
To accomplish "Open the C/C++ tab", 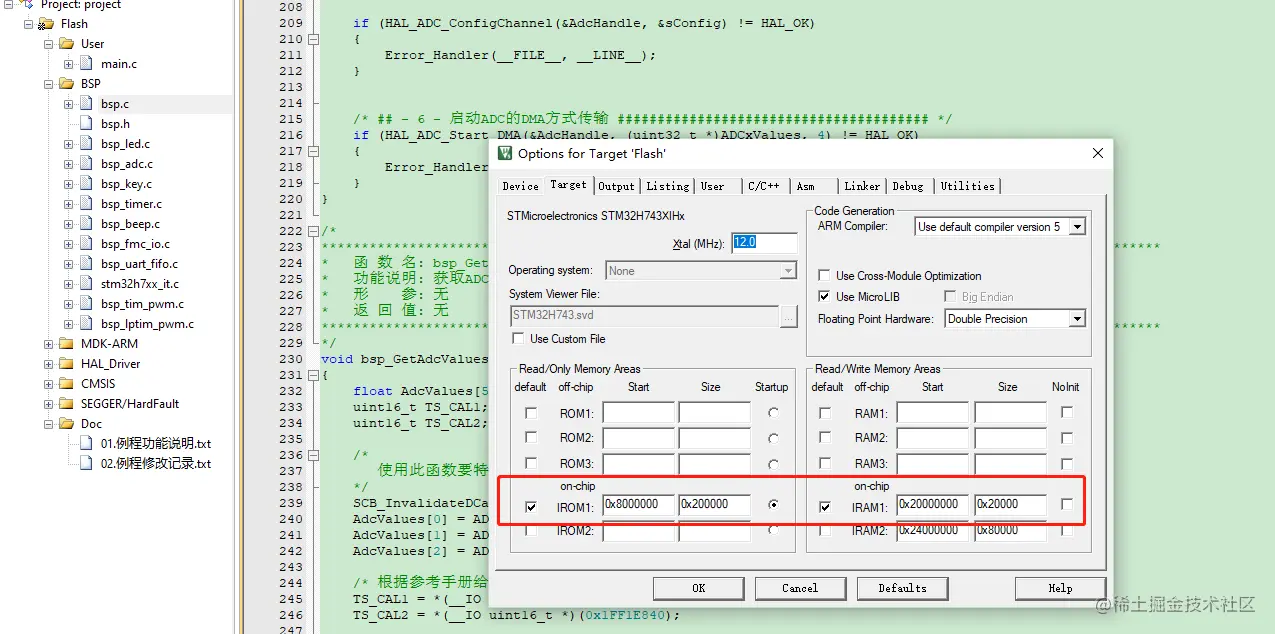I will (764, 186).
